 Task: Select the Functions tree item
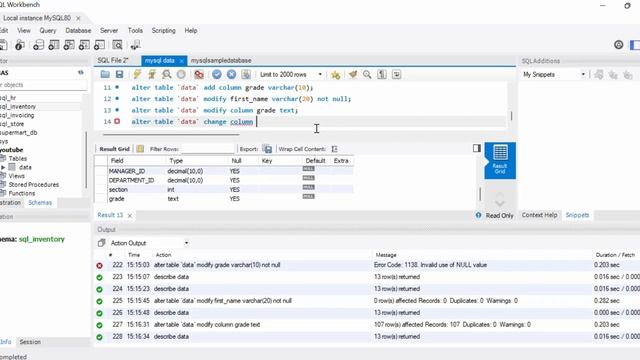point(22,193)
